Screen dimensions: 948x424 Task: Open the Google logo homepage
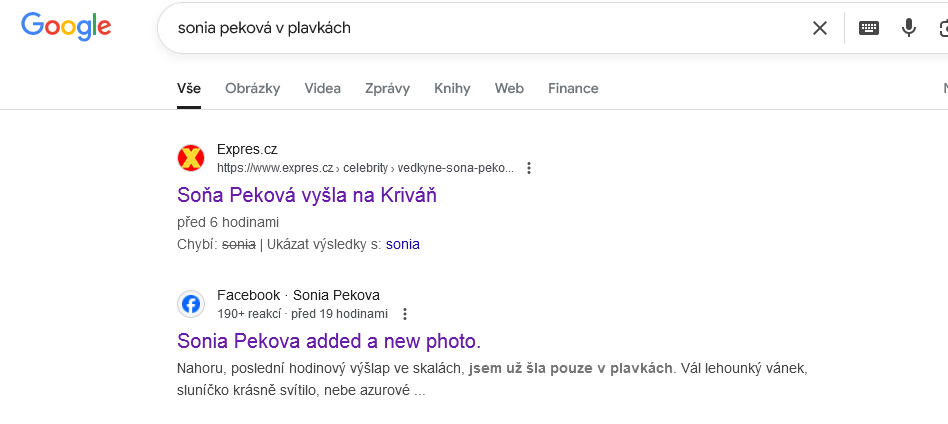coord(66,27)
